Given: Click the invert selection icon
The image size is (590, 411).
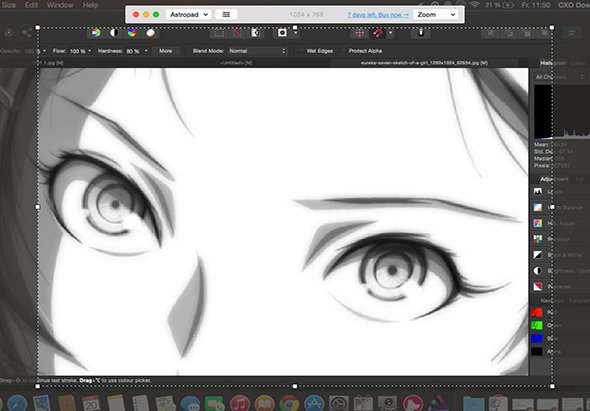Looking at the screenshot, I should click(x=255, y=33).
